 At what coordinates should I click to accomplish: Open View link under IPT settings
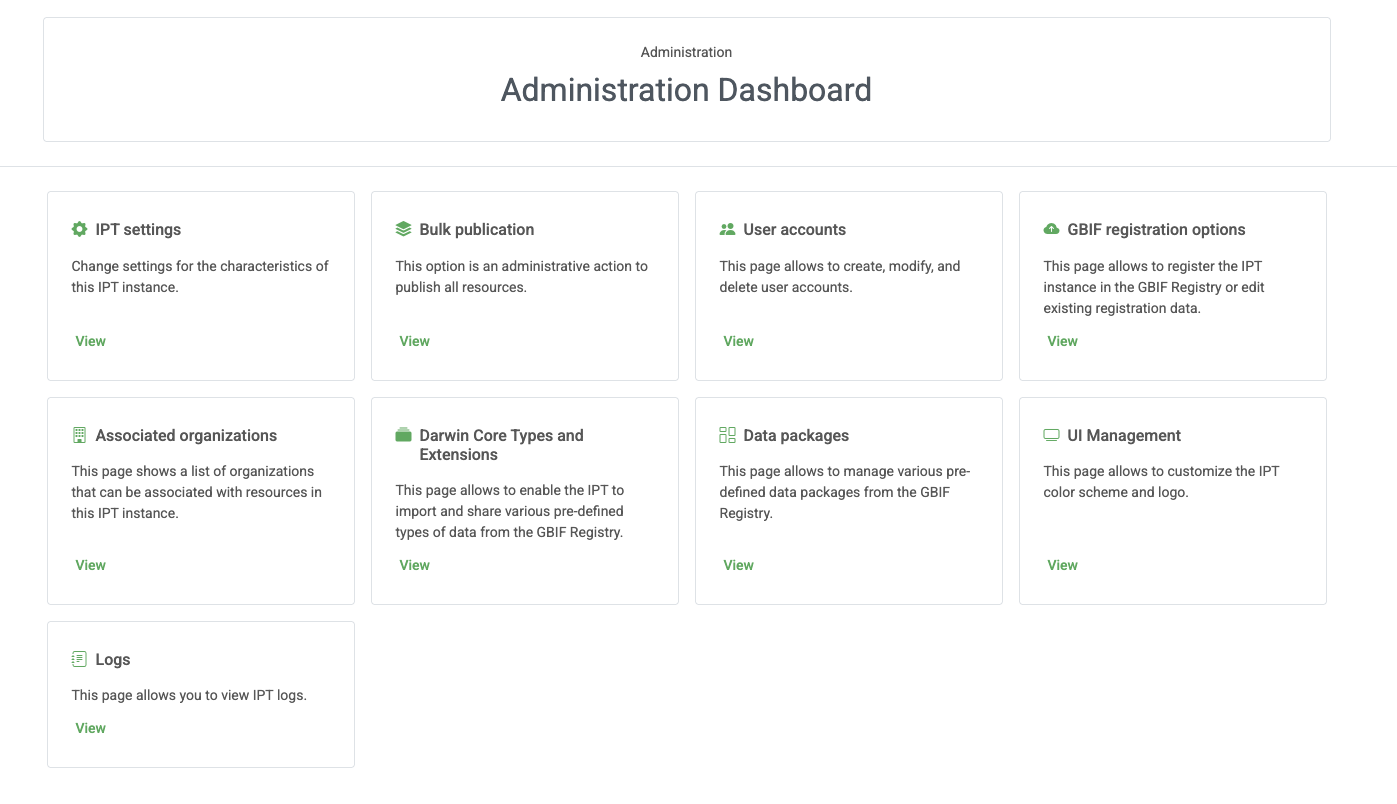[x=90, y=341]
